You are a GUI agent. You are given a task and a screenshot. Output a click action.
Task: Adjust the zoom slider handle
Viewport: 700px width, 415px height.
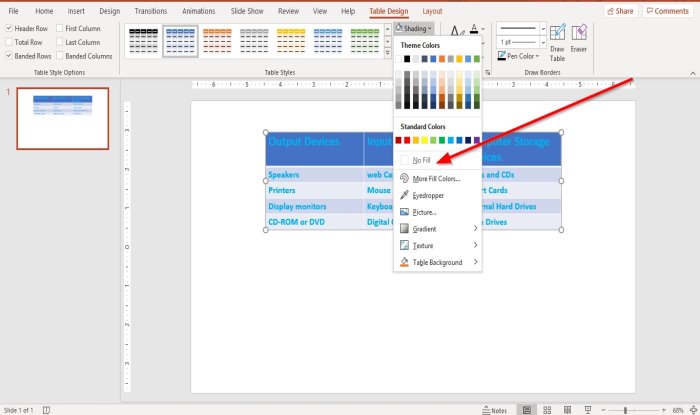[x=625, y=410]
